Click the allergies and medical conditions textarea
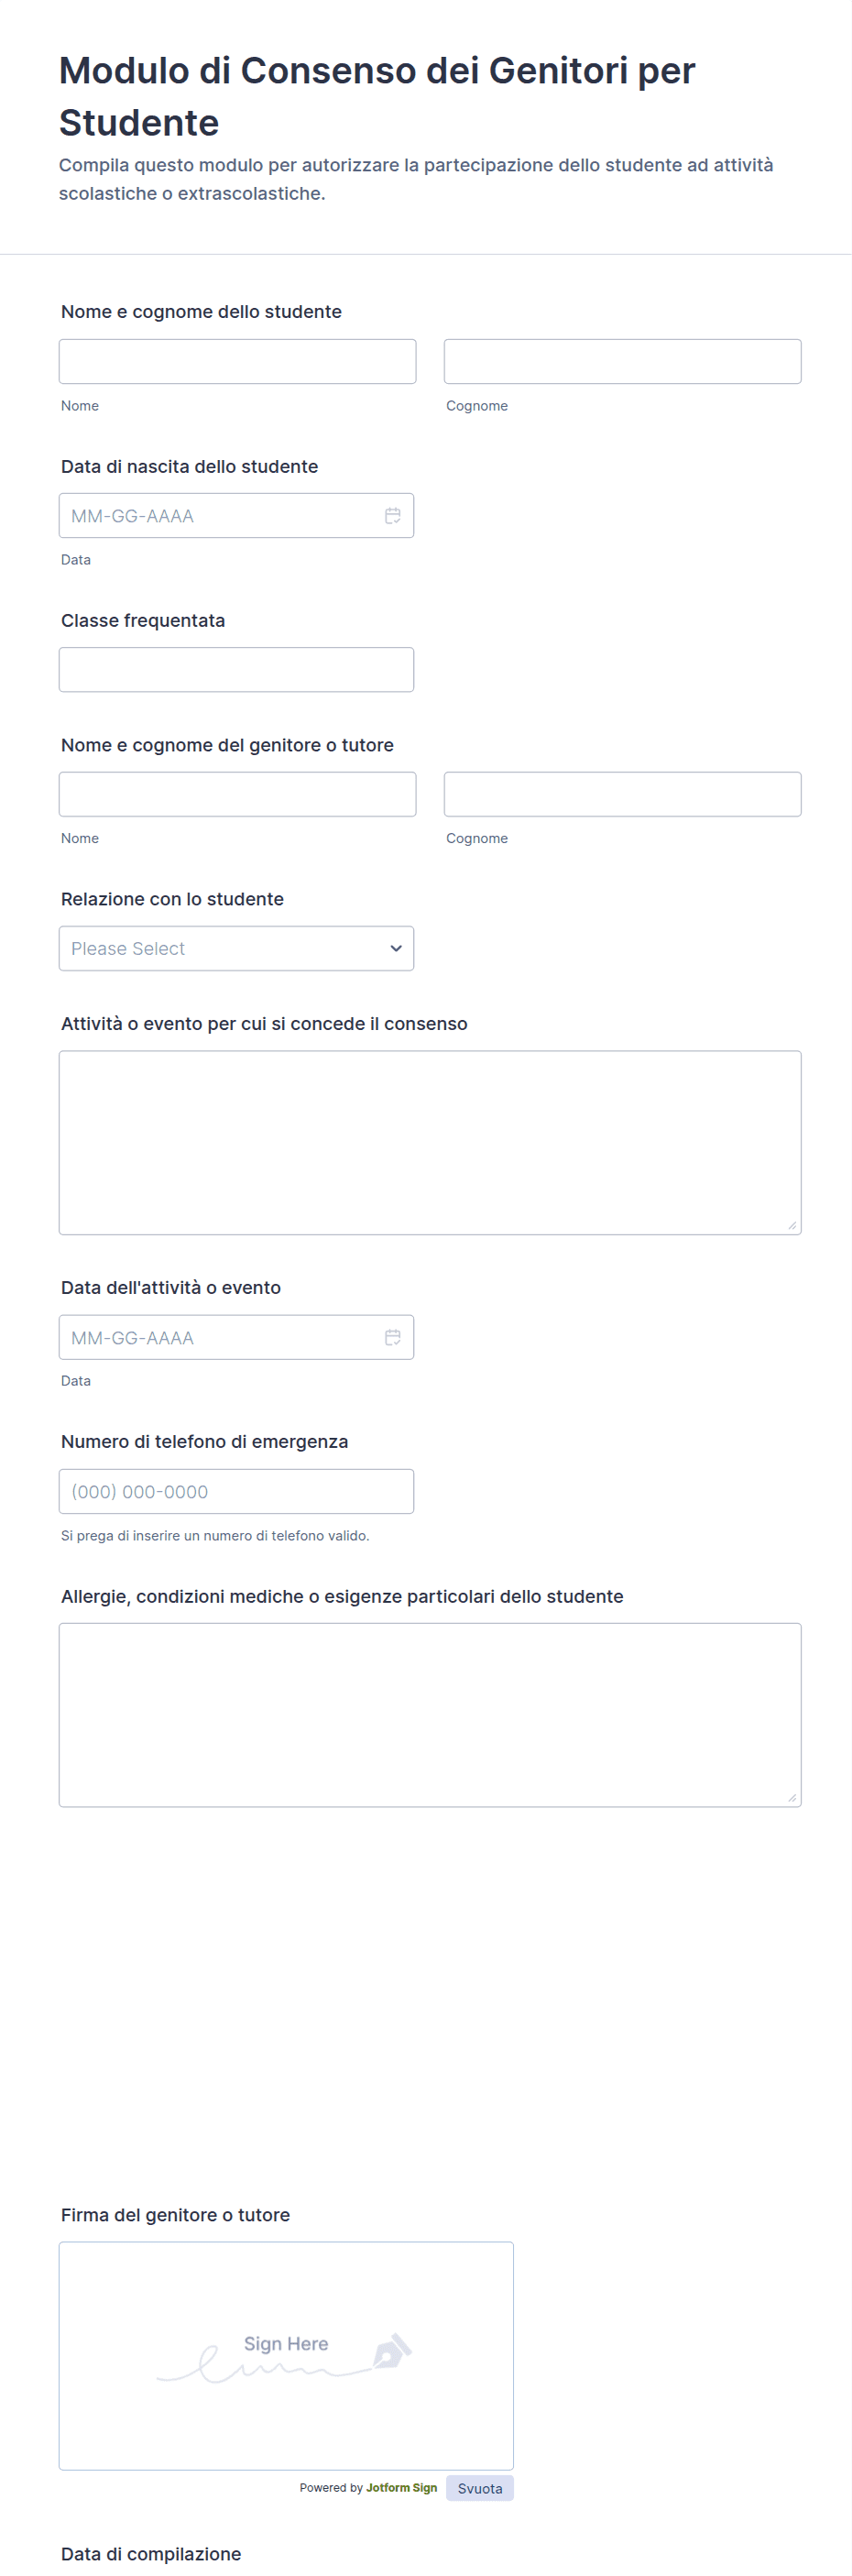Image resolution: width=852 pixels, height=2576 pixels. click(x=429, y=1714)
